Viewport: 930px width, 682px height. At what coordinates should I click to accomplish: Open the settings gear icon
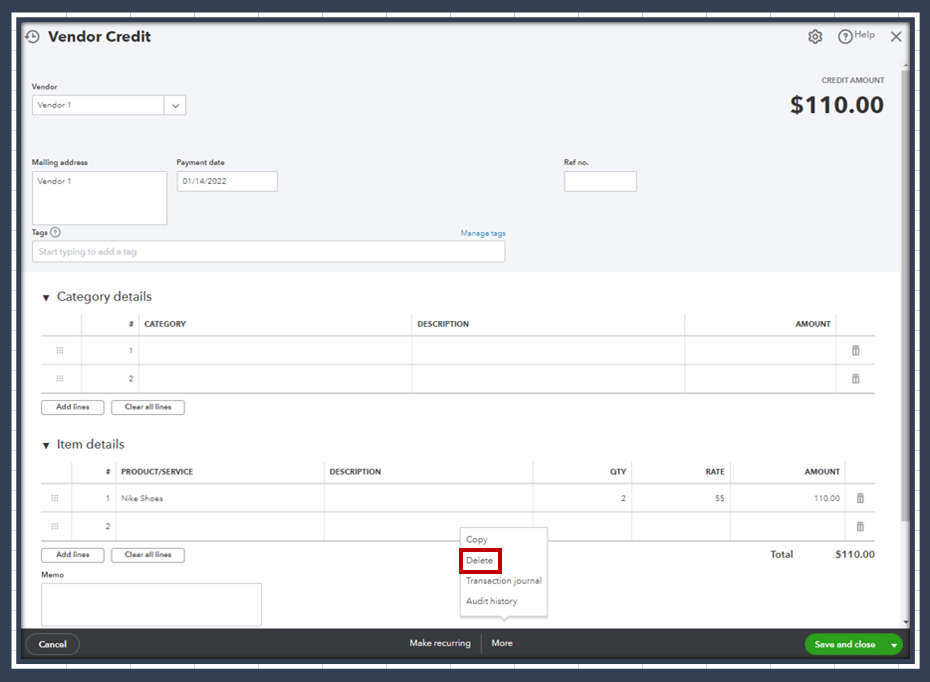coord(815,36)
